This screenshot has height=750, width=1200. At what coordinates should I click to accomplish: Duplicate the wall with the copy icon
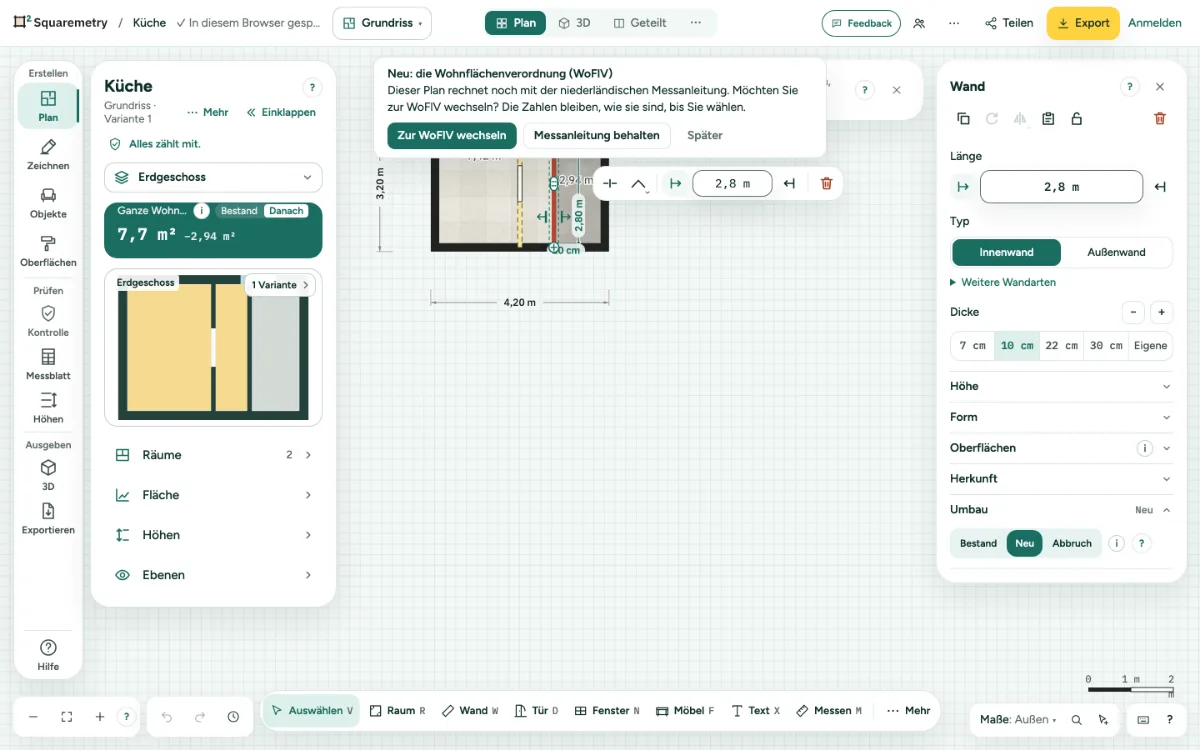point(963,118)
